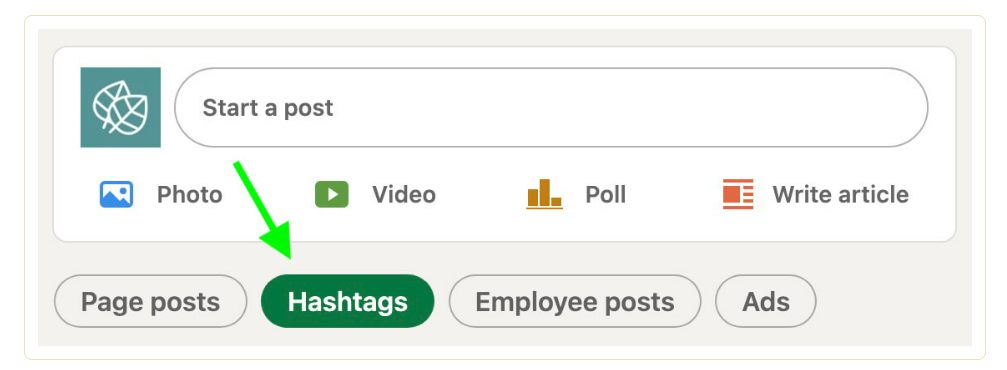Click the green arrow annotation graphic

(264, 210)
